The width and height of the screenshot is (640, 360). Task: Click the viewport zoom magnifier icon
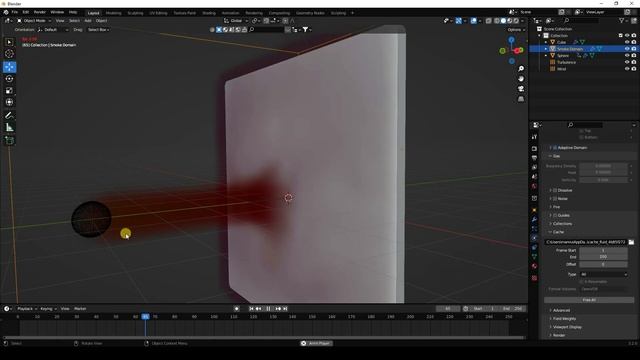click(x=521, y=69)
